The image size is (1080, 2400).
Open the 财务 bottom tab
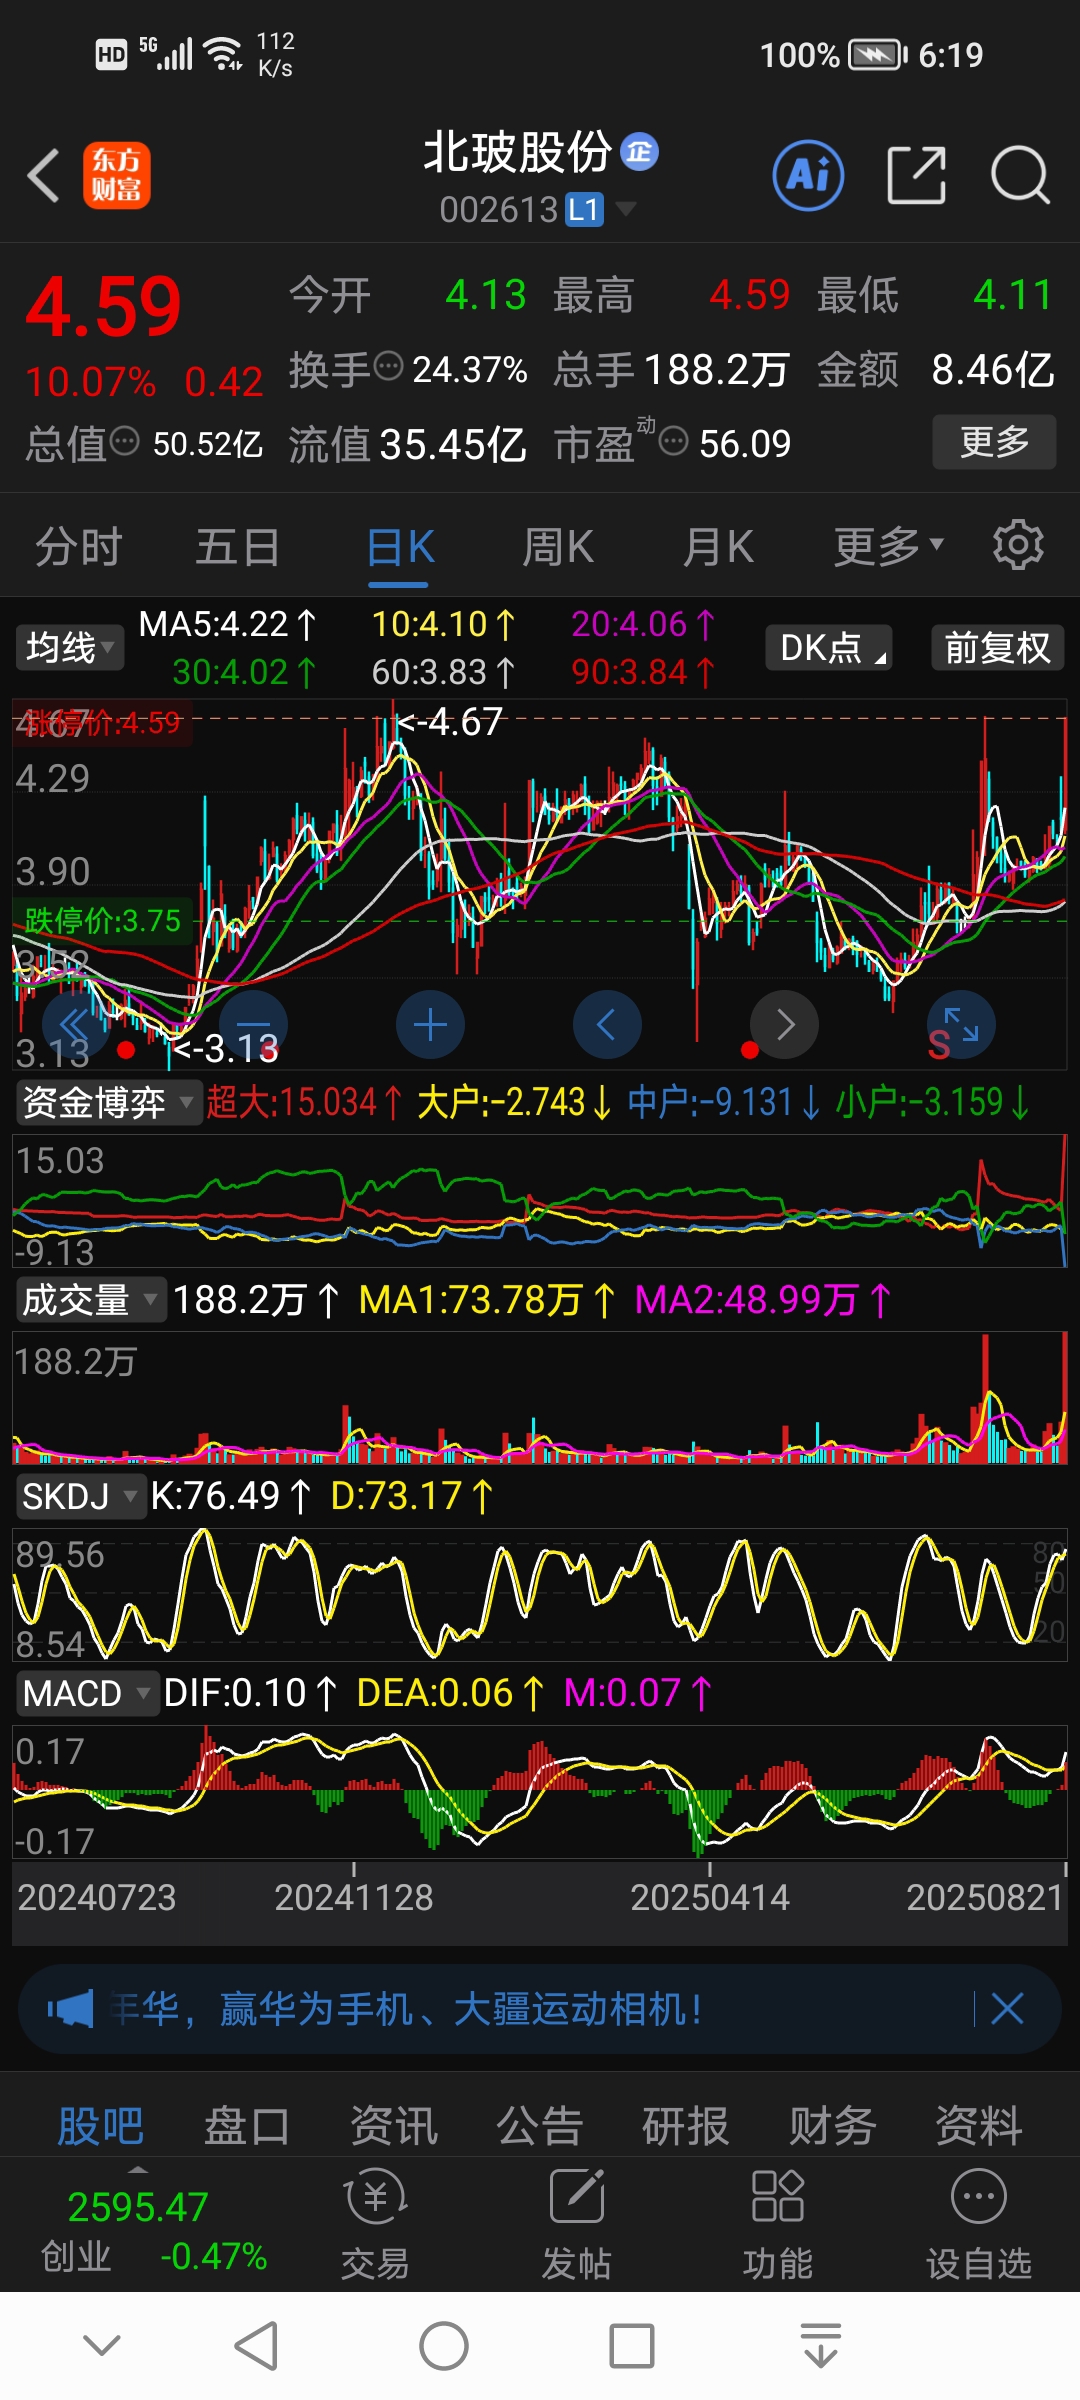coord(832,2125)
